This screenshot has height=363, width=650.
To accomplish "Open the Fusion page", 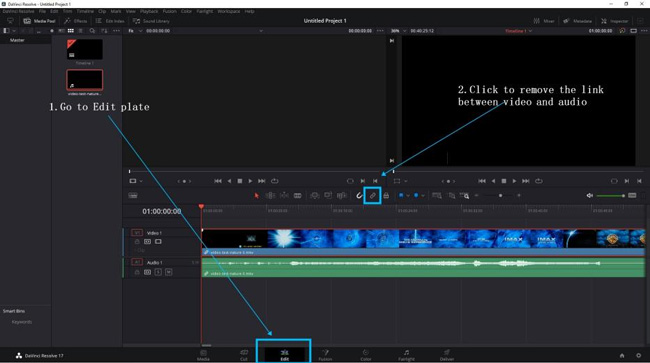I will pos(325,355).
